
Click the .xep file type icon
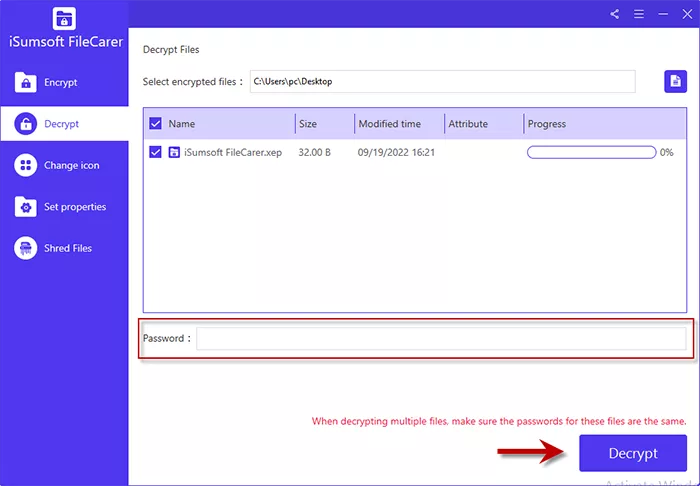(174, 152)
